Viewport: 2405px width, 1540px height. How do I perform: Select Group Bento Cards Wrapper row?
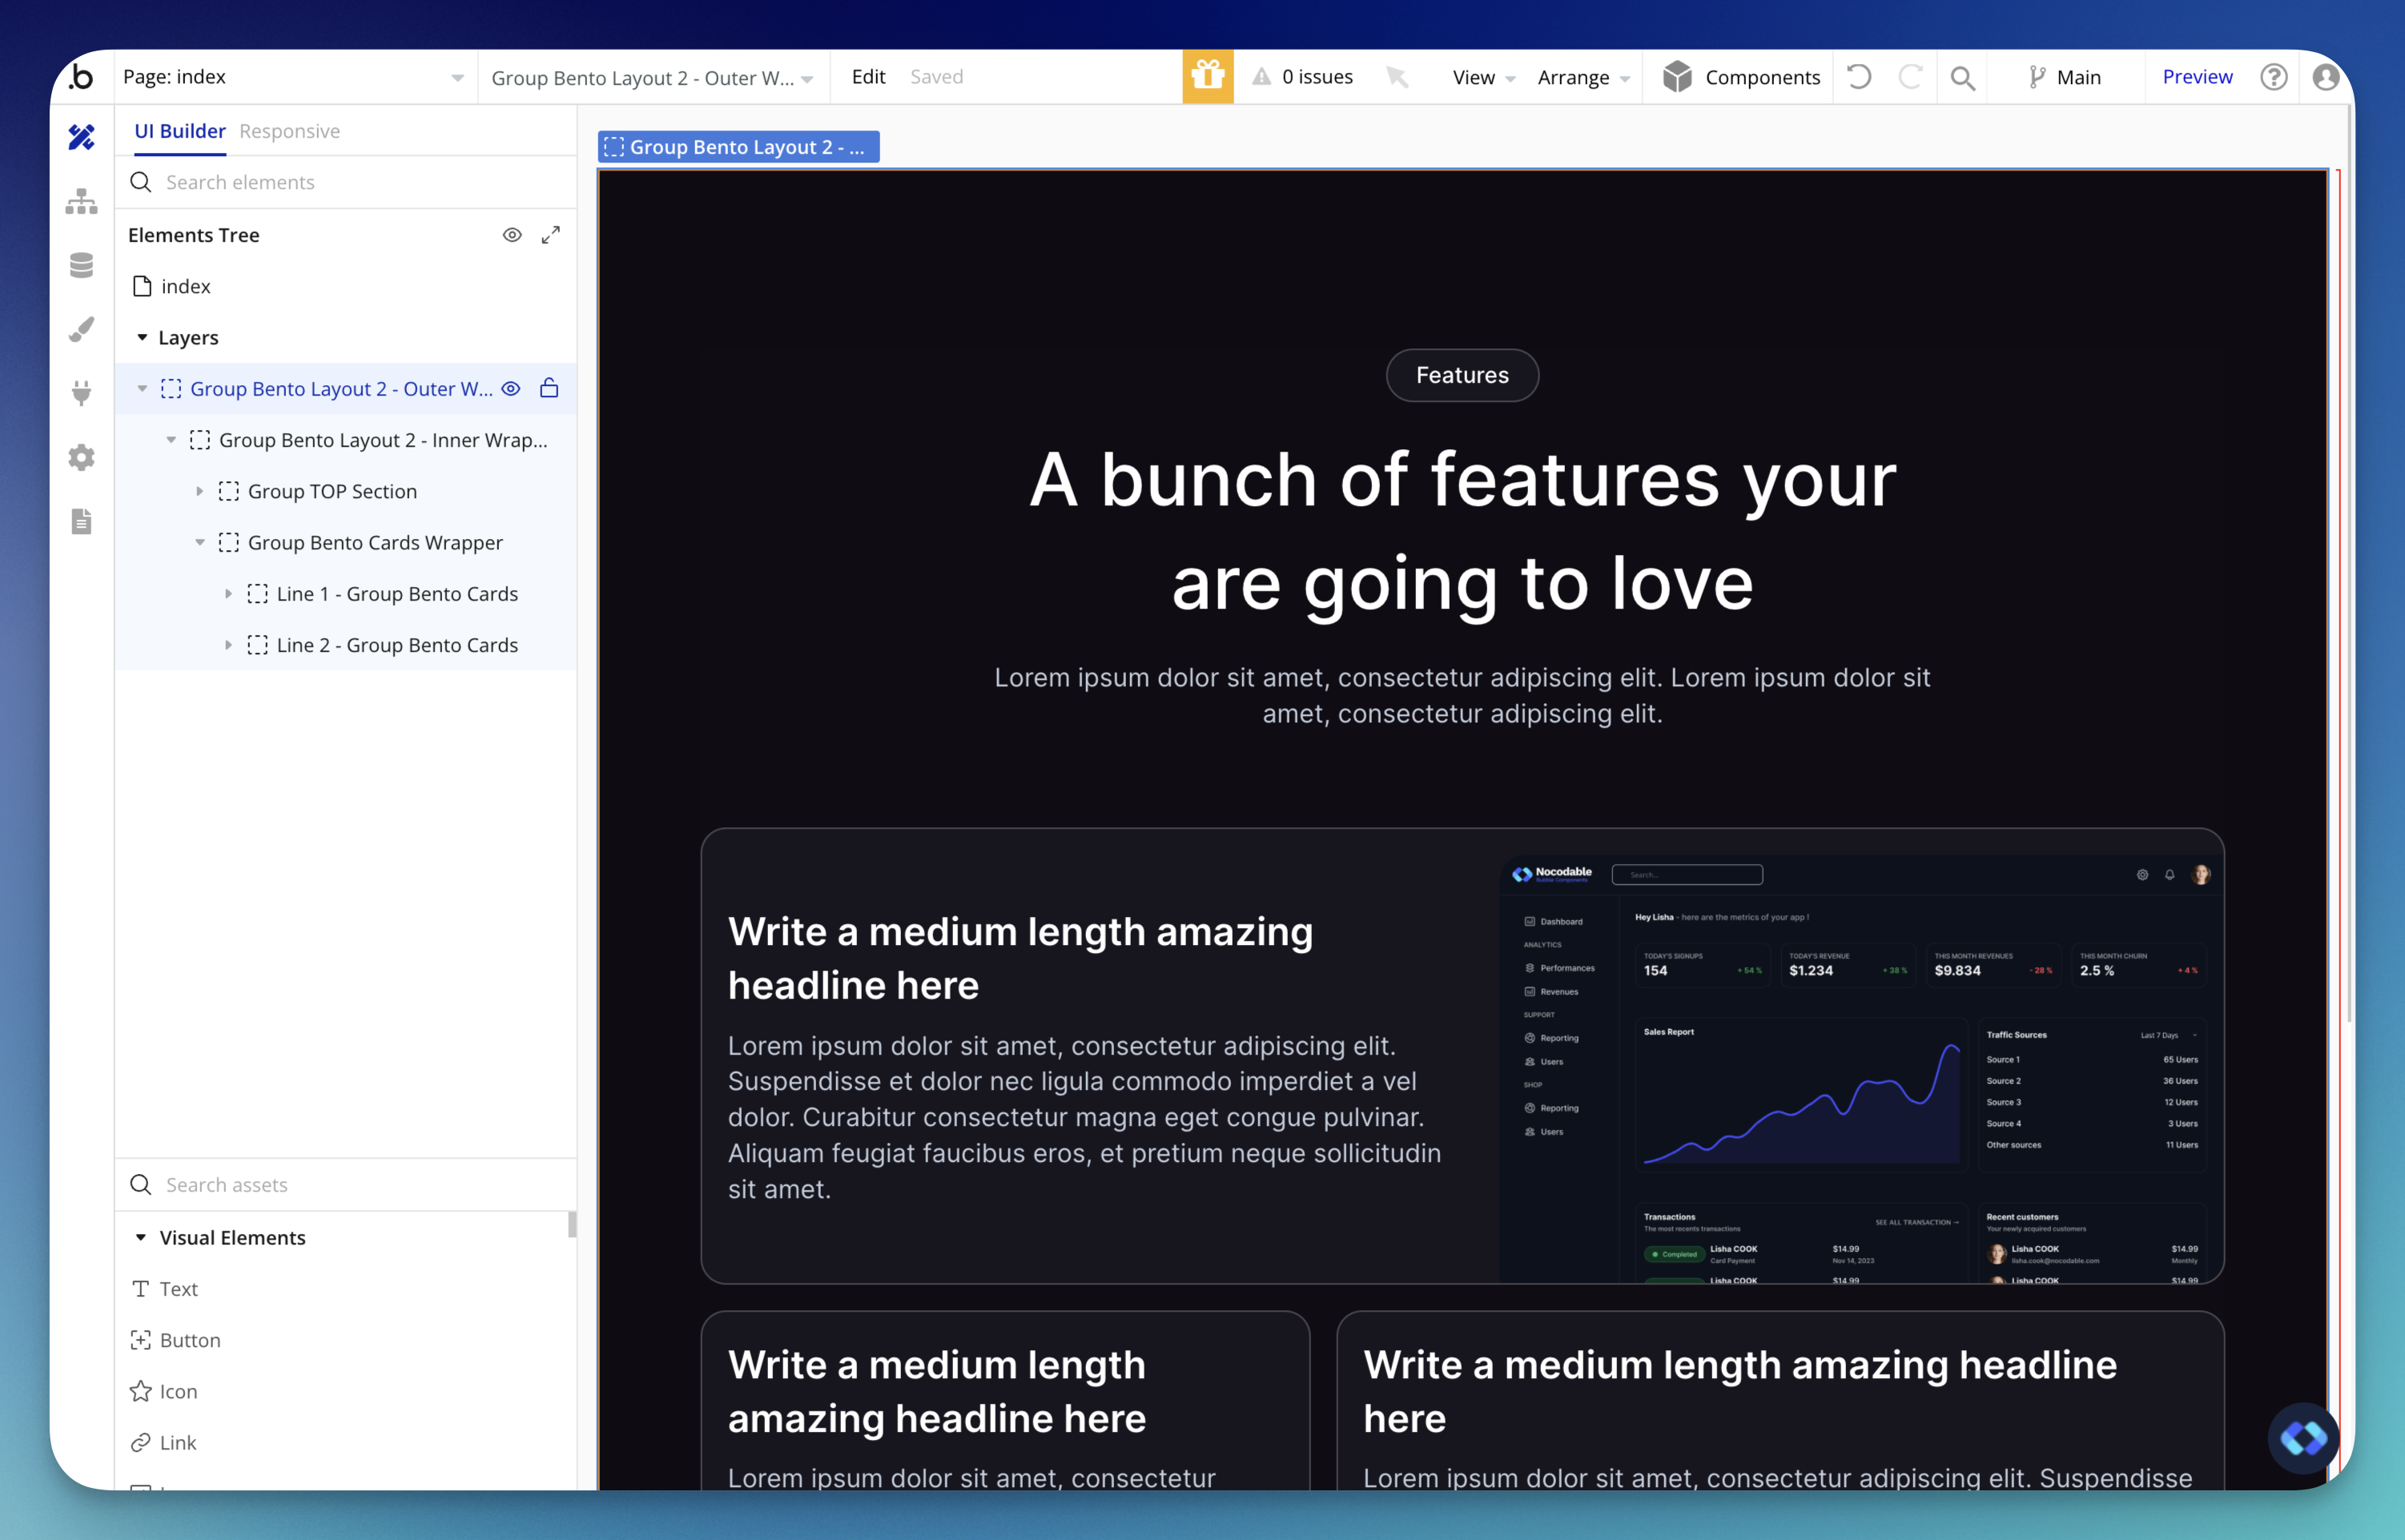click(346, 542)
